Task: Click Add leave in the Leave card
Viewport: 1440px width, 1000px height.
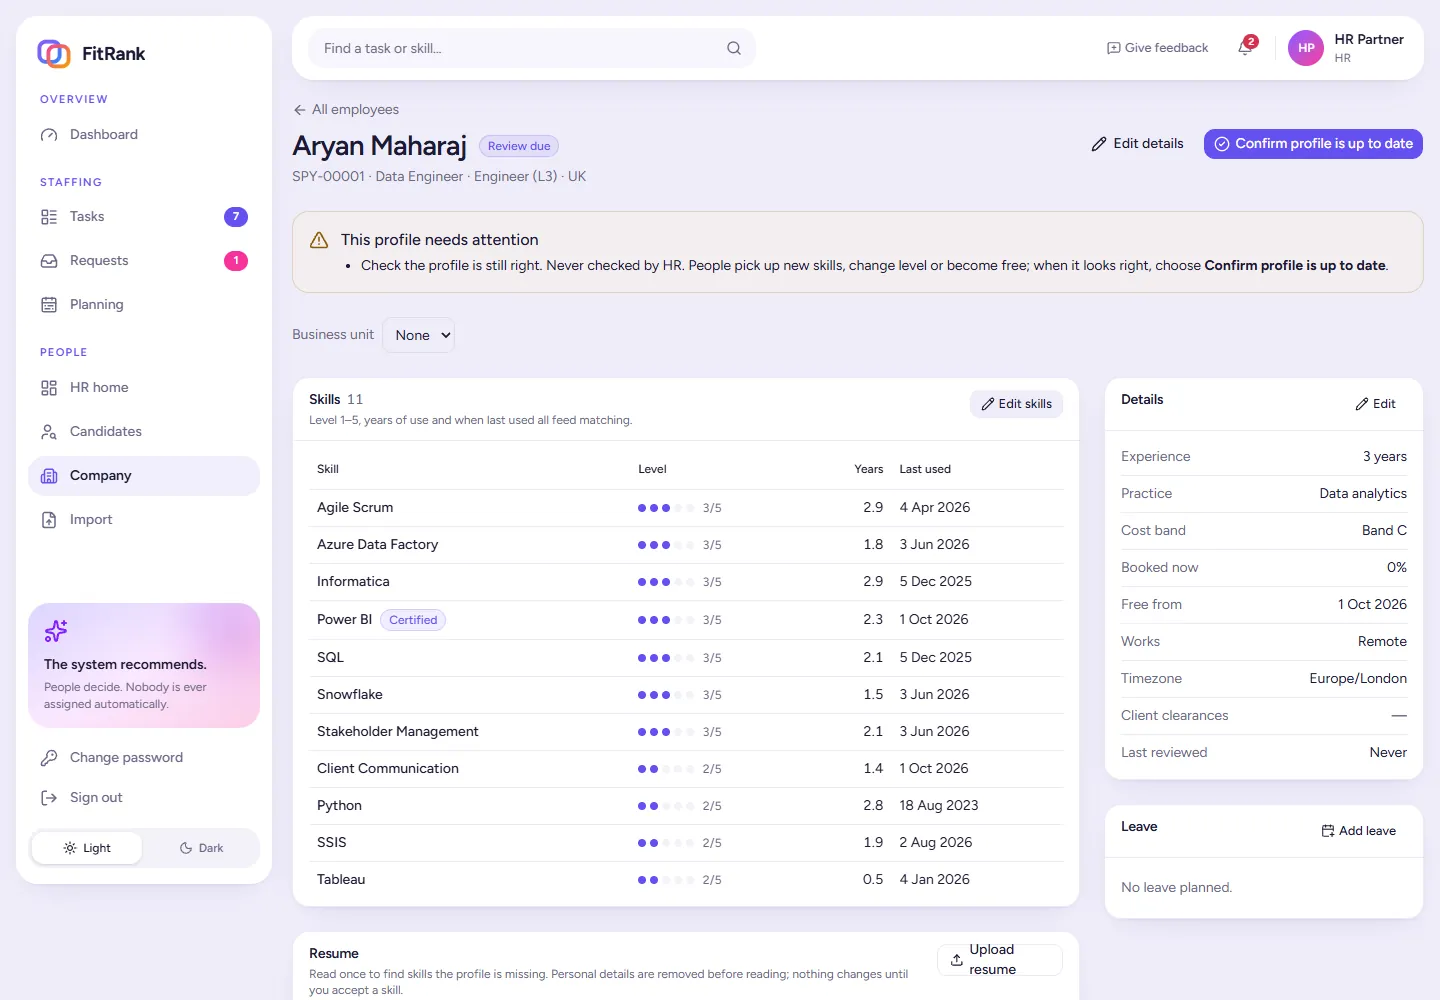Action: pos(1359,831)
